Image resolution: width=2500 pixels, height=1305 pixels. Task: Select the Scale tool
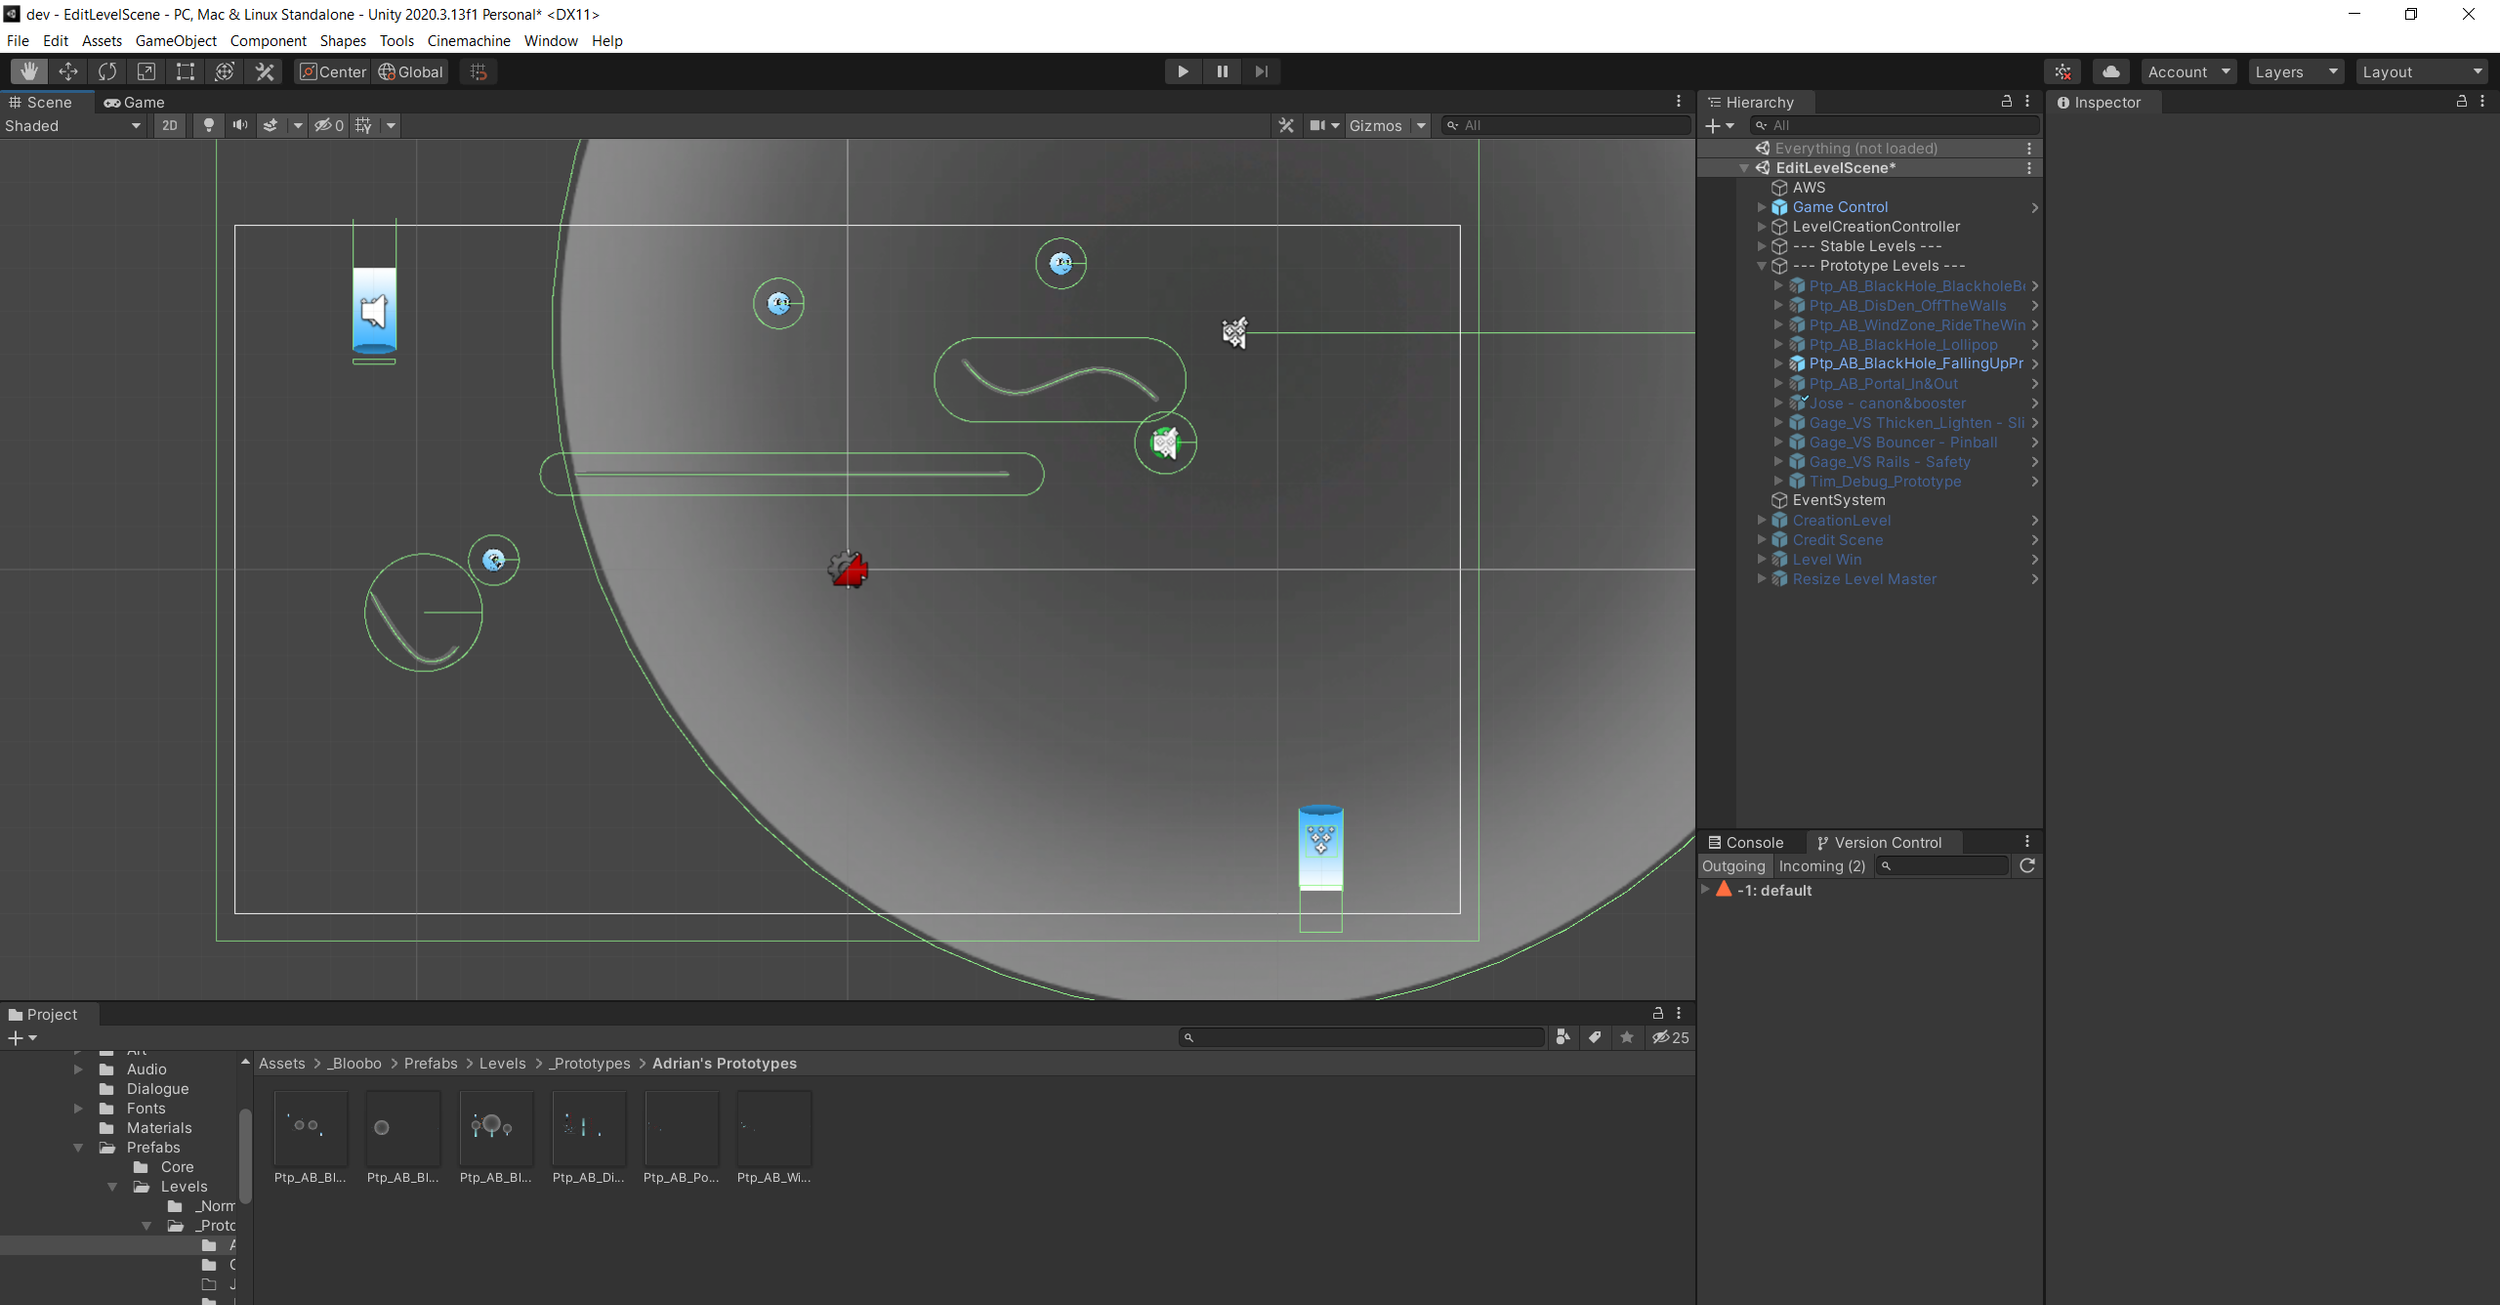point(146,71)
